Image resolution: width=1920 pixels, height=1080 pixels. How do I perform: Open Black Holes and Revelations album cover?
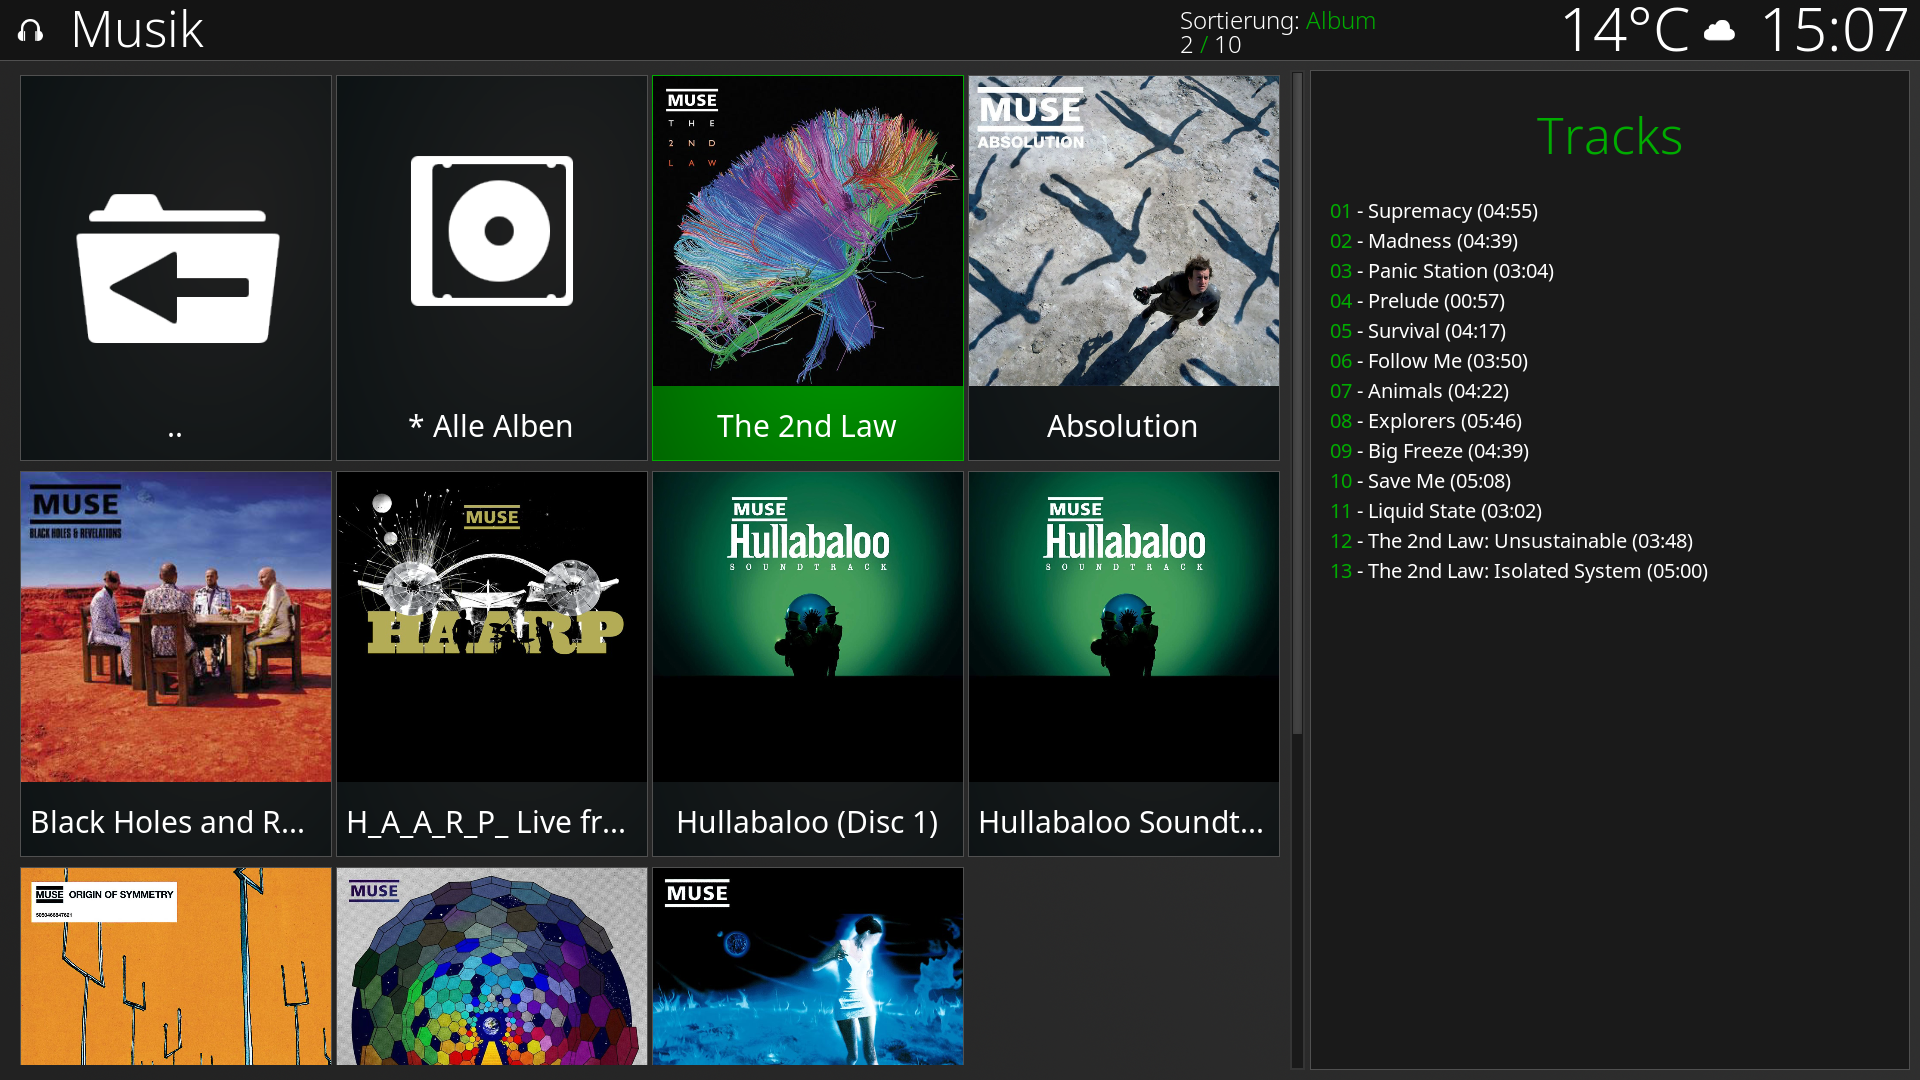(176, 627)
